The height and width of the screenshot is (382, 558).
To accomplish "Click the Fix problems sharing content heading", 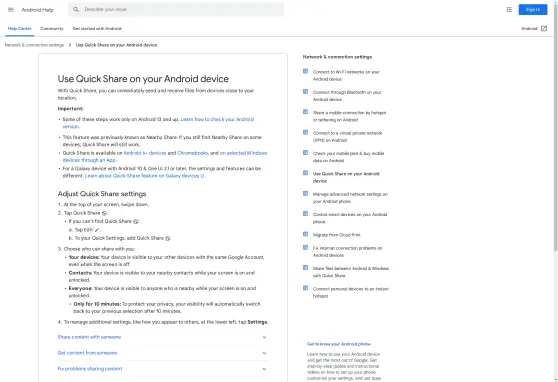I will [x=90, y=369].
